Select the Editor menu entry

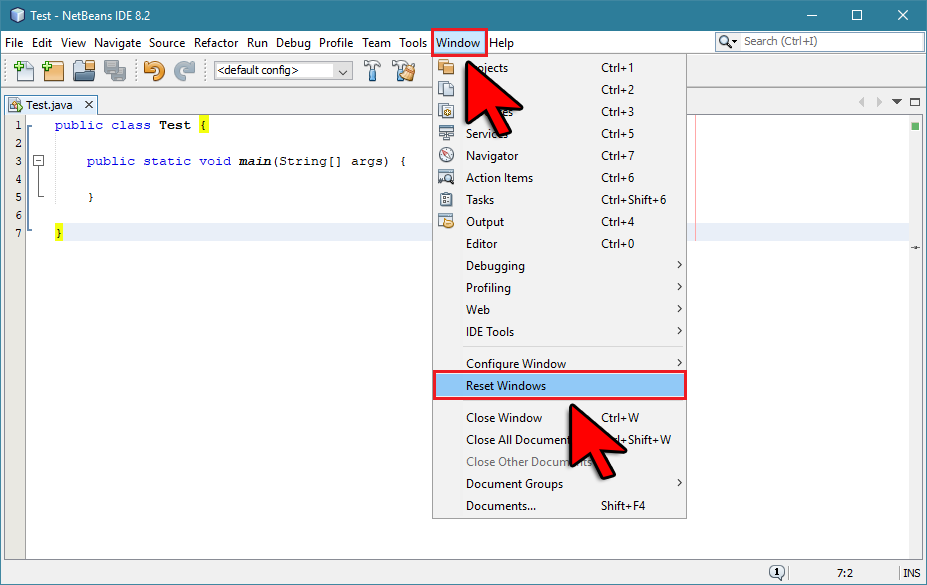tap(559, 243)
